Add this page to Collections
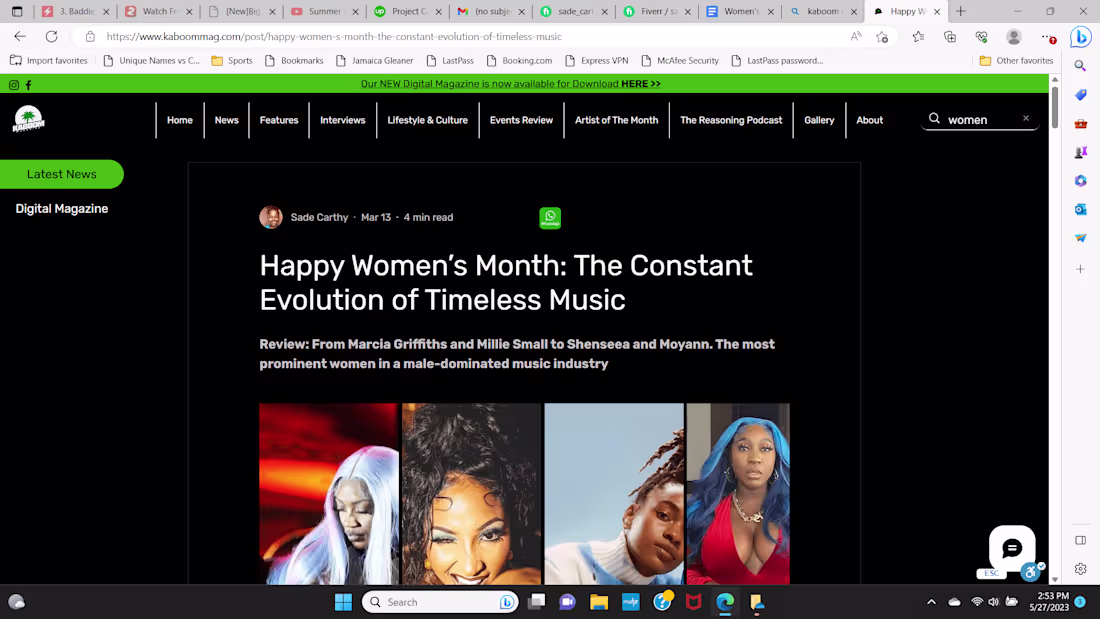This screenshot has width=1100, height=619. coord(949,37)
